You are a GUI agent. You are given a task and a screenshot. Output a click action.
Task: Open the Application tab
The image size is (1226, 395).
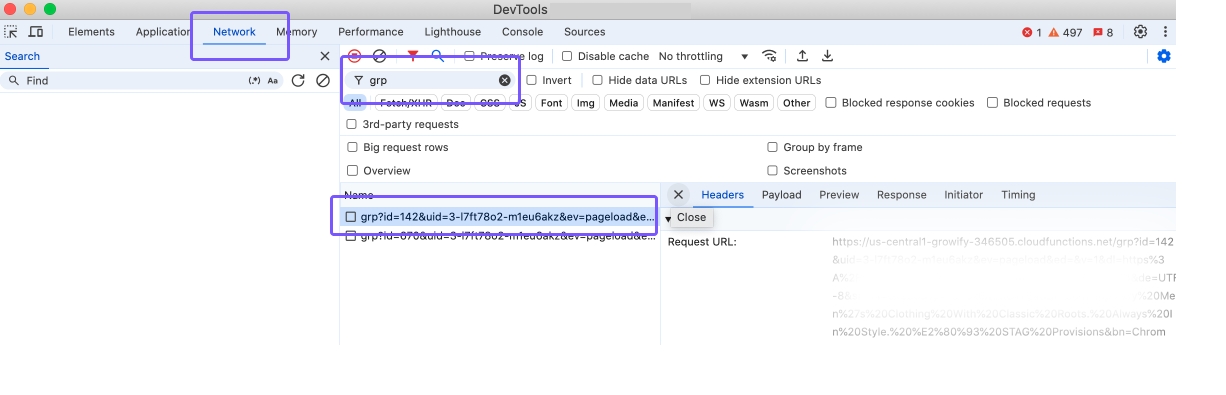tap(162, 32)
